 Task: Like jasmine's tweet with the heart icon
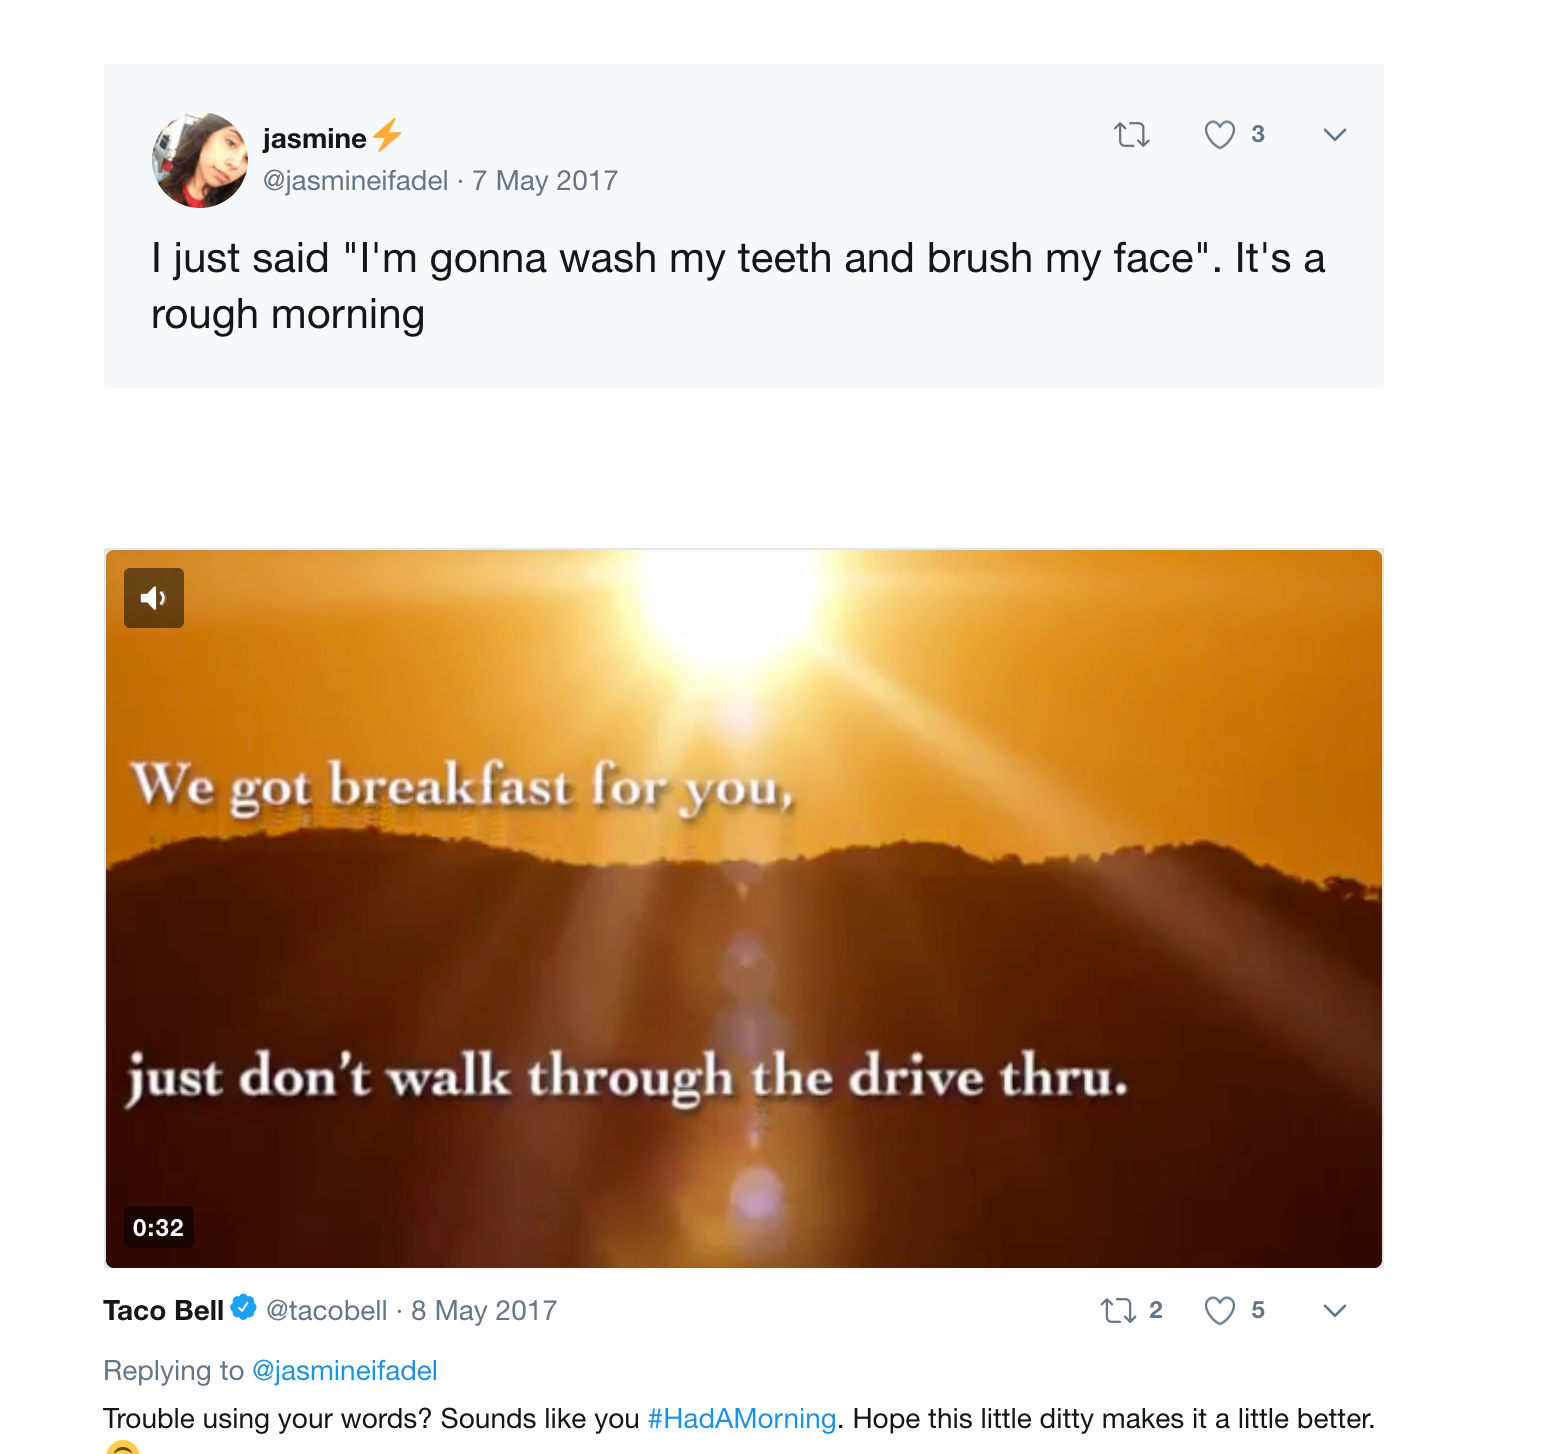tap(1219, 135)
